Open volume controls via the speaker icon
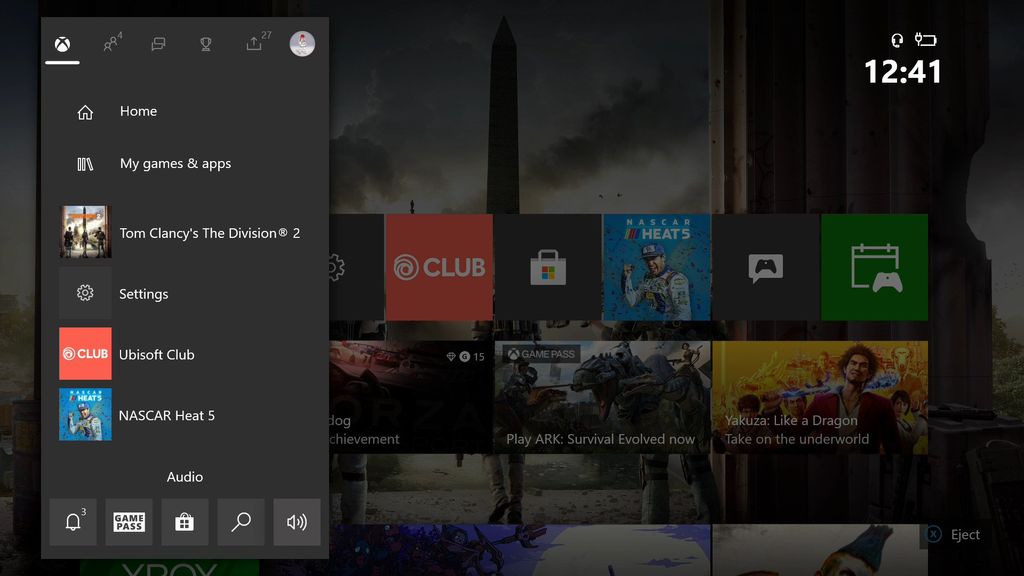The image size is (1024, 576). pos(296,521)
